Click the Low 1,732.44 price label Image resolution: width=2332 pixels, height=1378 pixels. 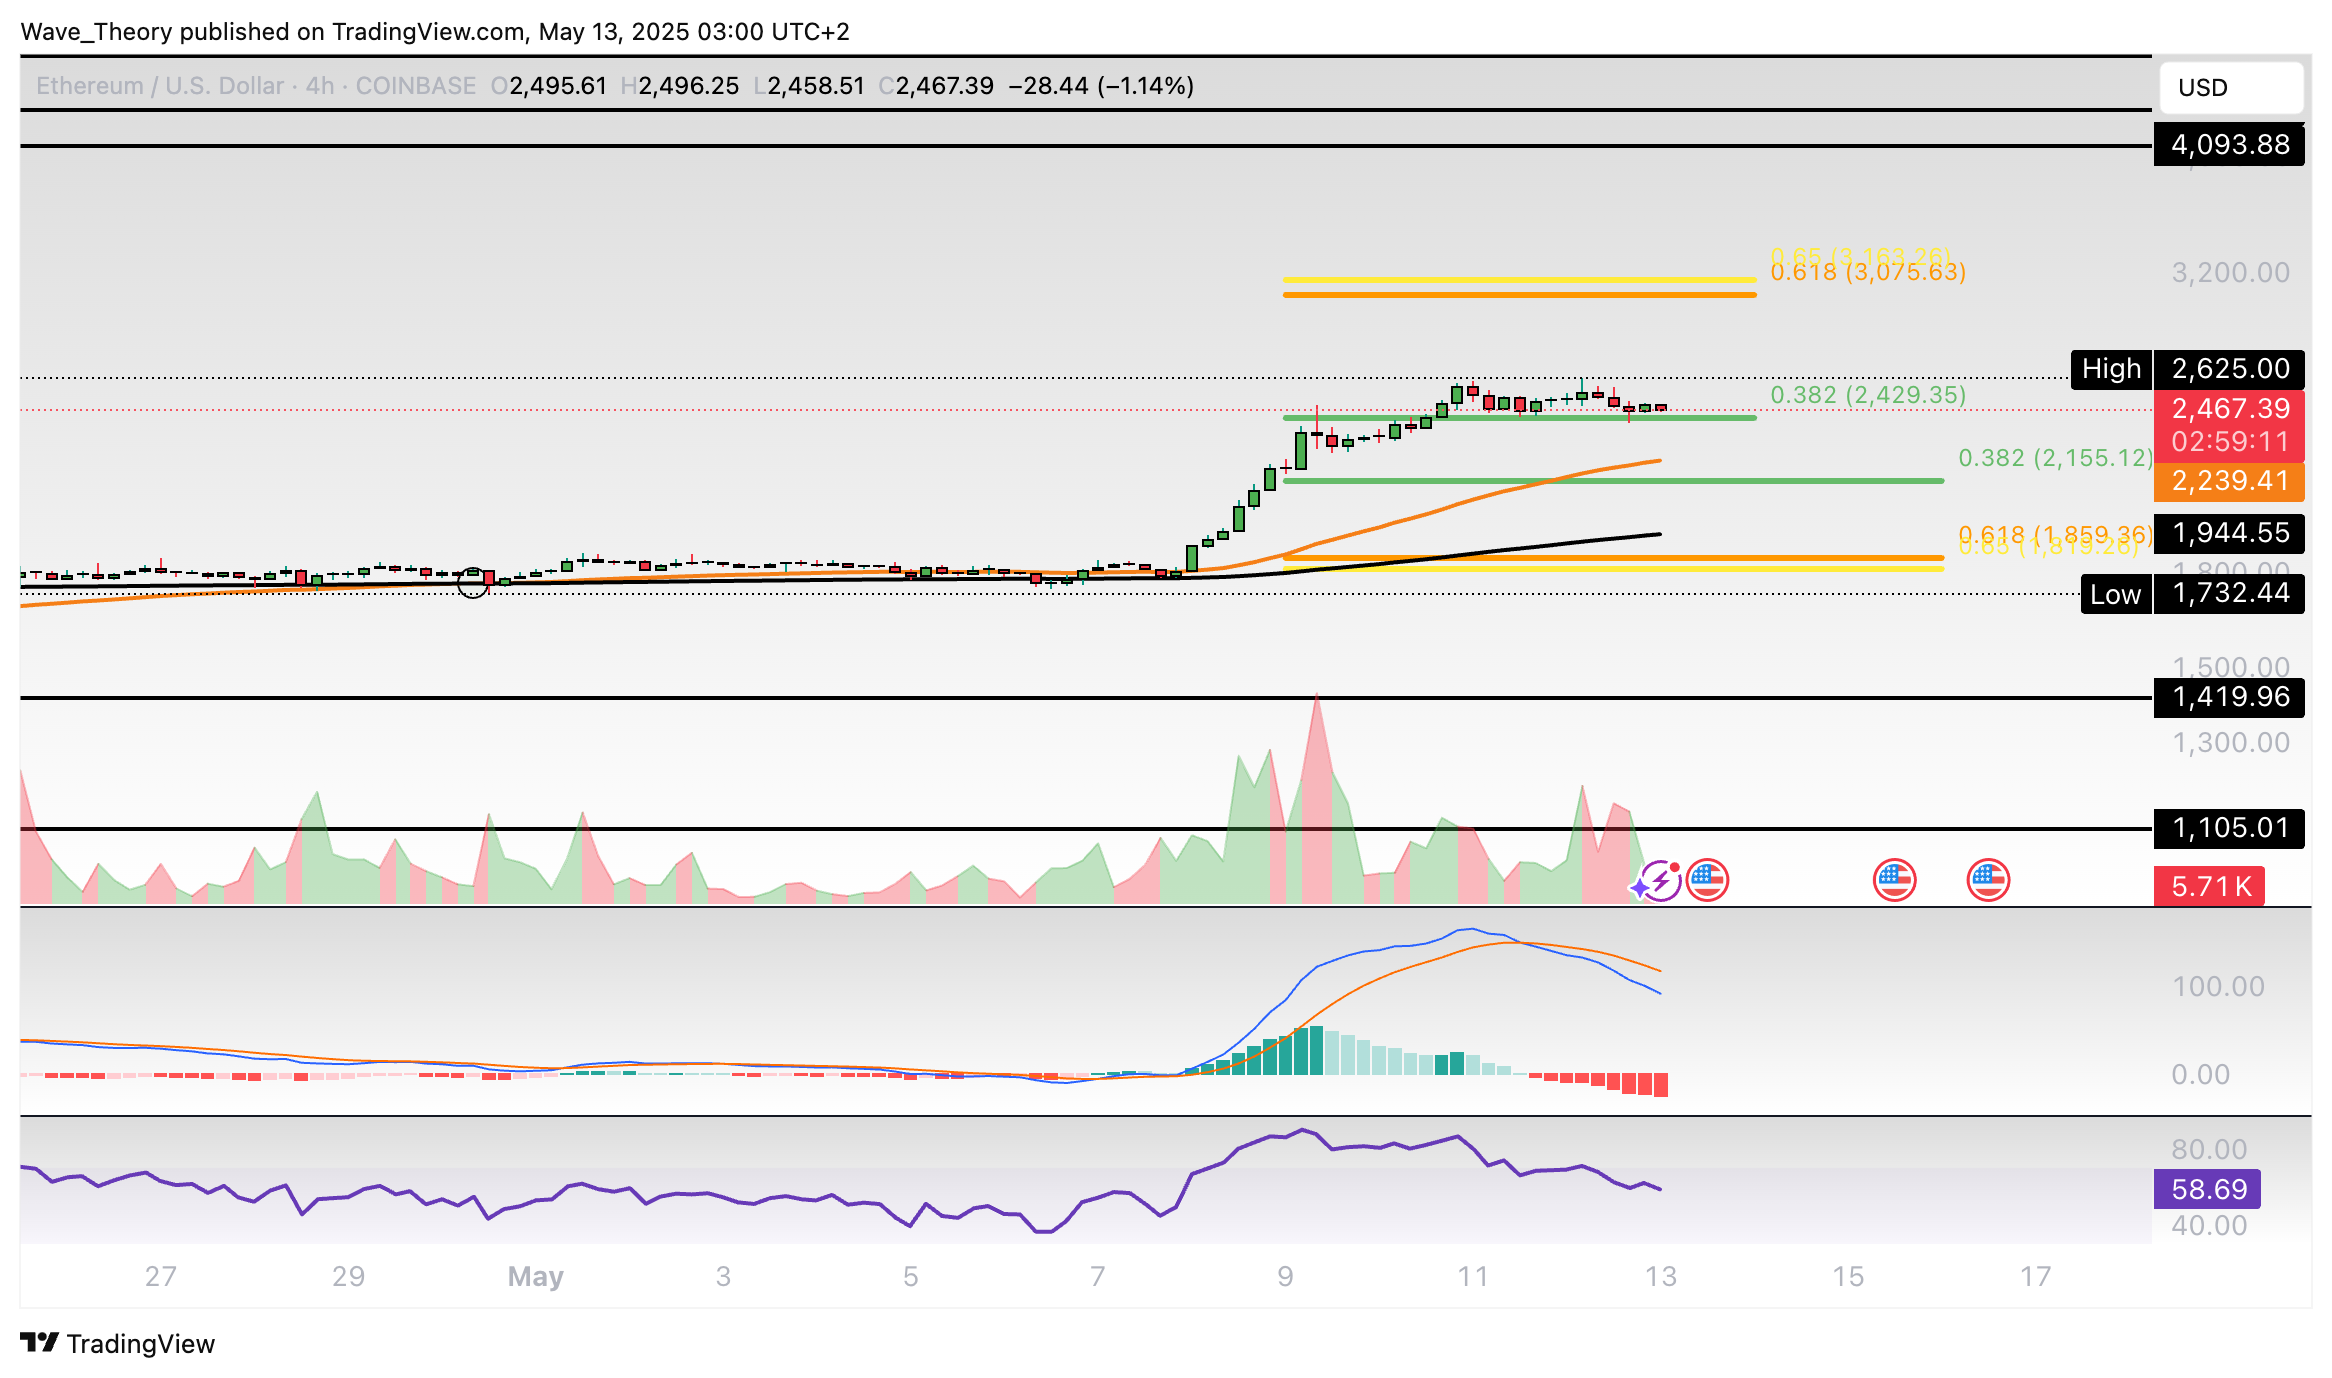tap(2229, 594)
